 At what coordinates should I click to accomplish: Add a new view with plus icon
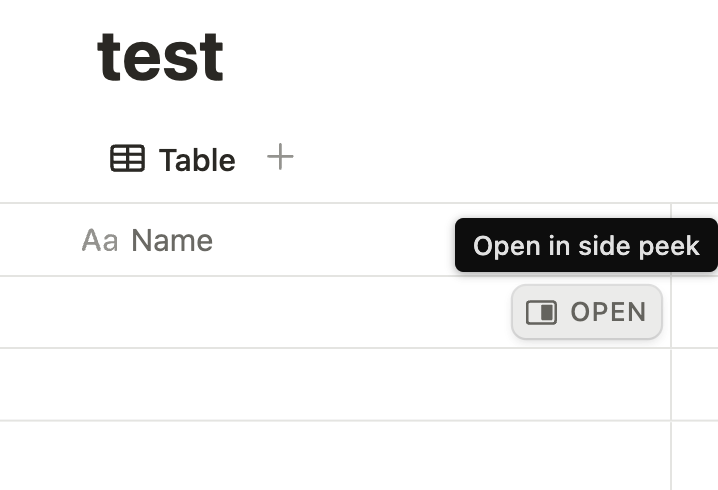(280, 157)
